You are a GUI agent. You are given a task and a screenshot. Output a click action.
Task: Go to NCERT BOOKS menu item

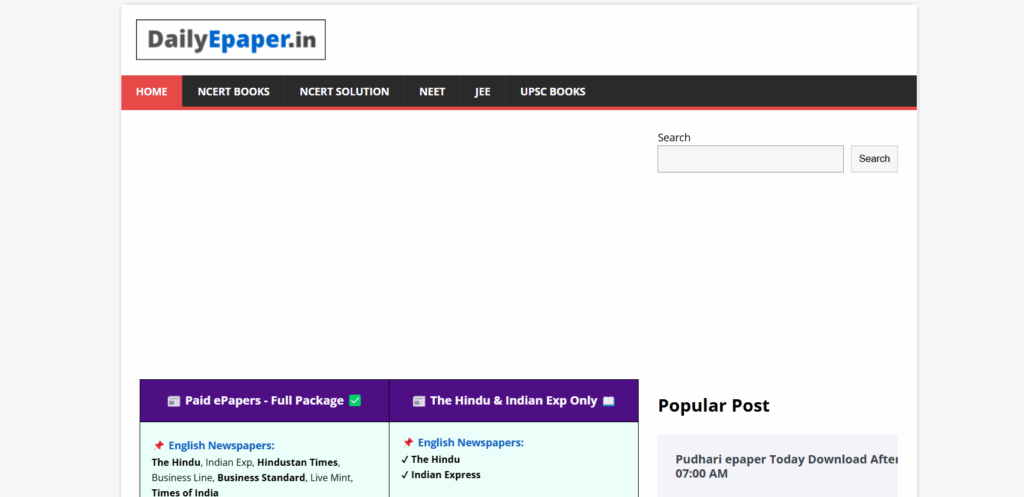tap(233, 92)
